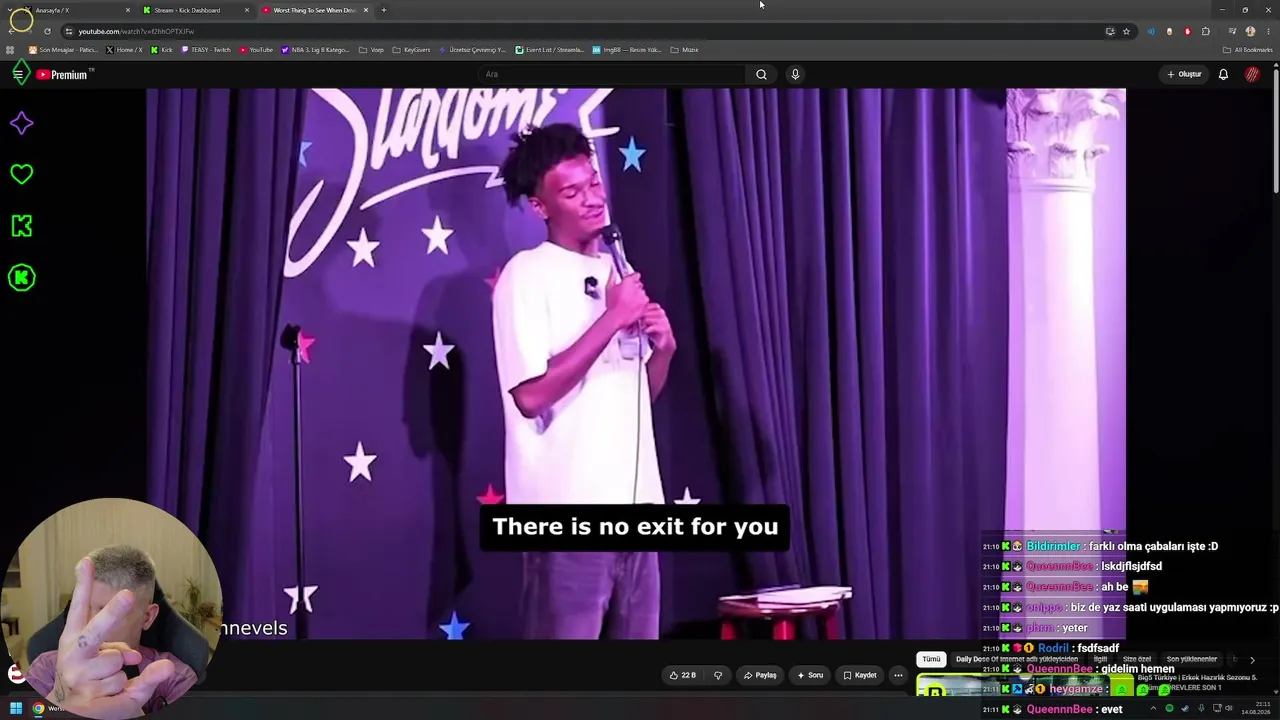Open the Chrome profile avatar
Screen dimensions: 1280x720
[x=1250, y=31]
